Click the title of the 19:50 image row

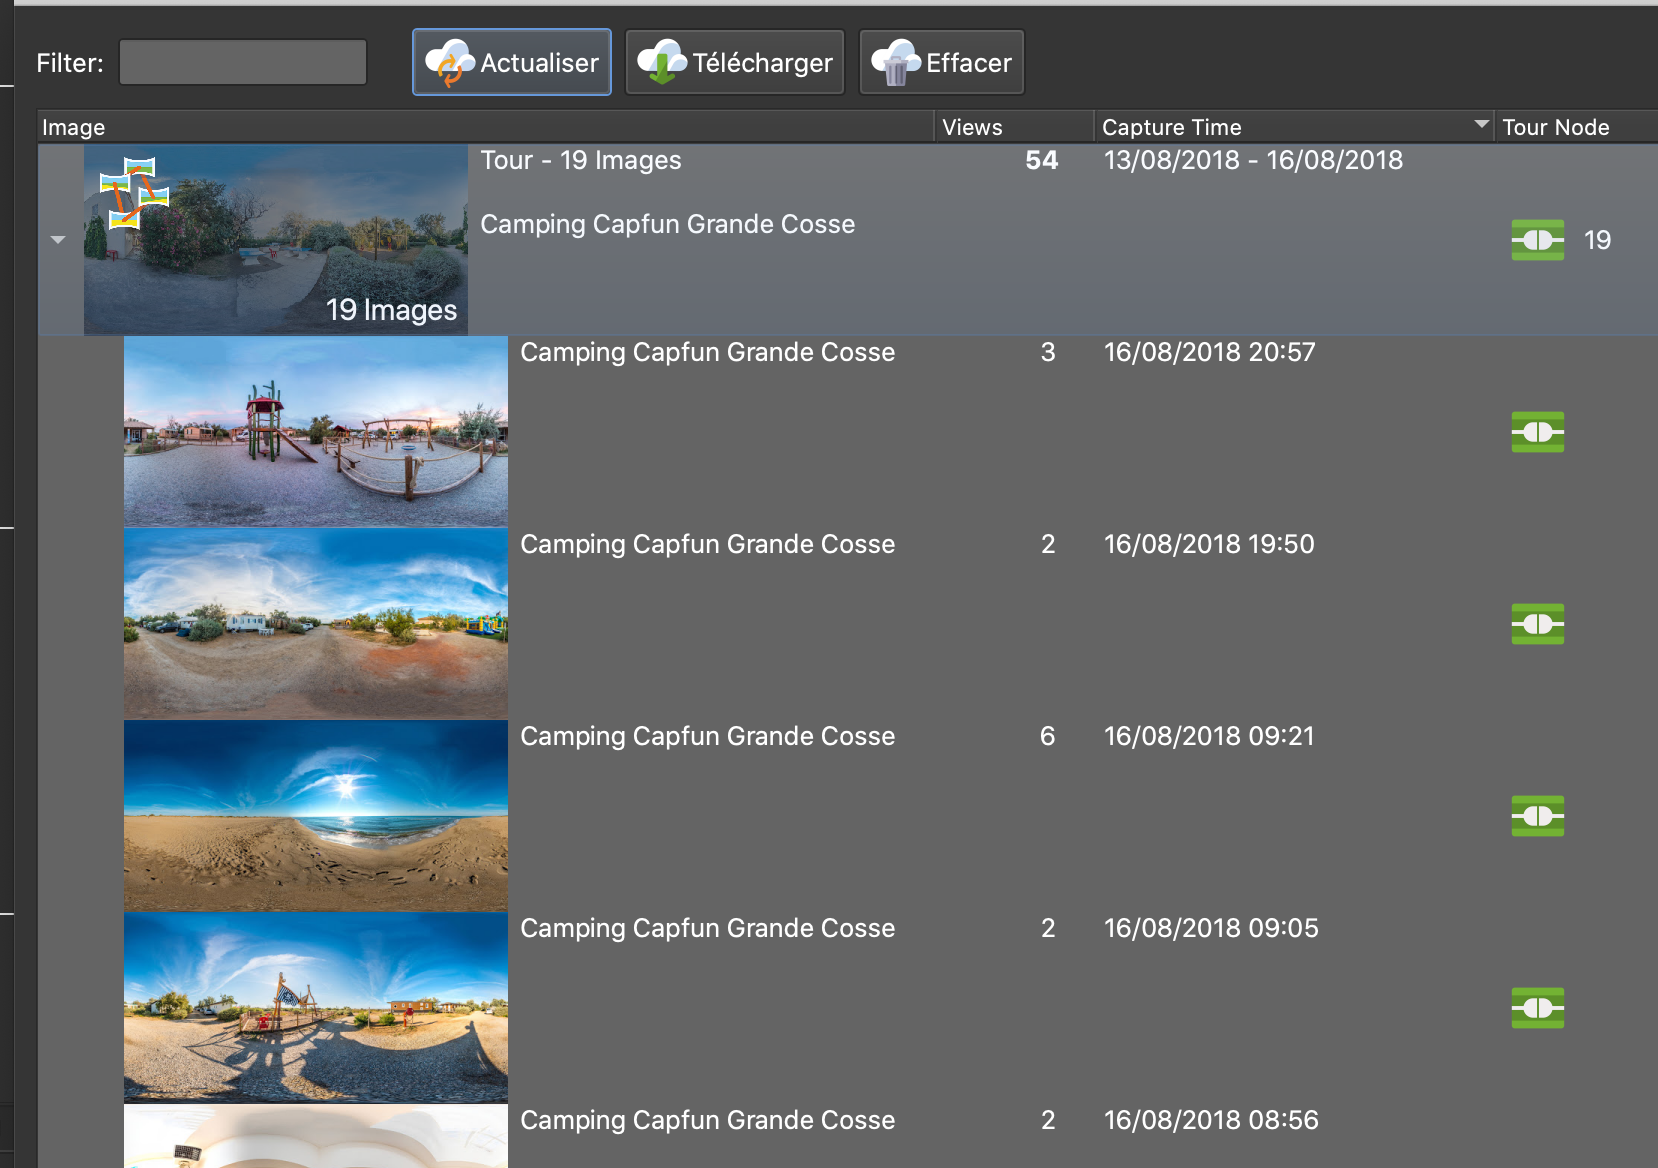click(708, 544)
